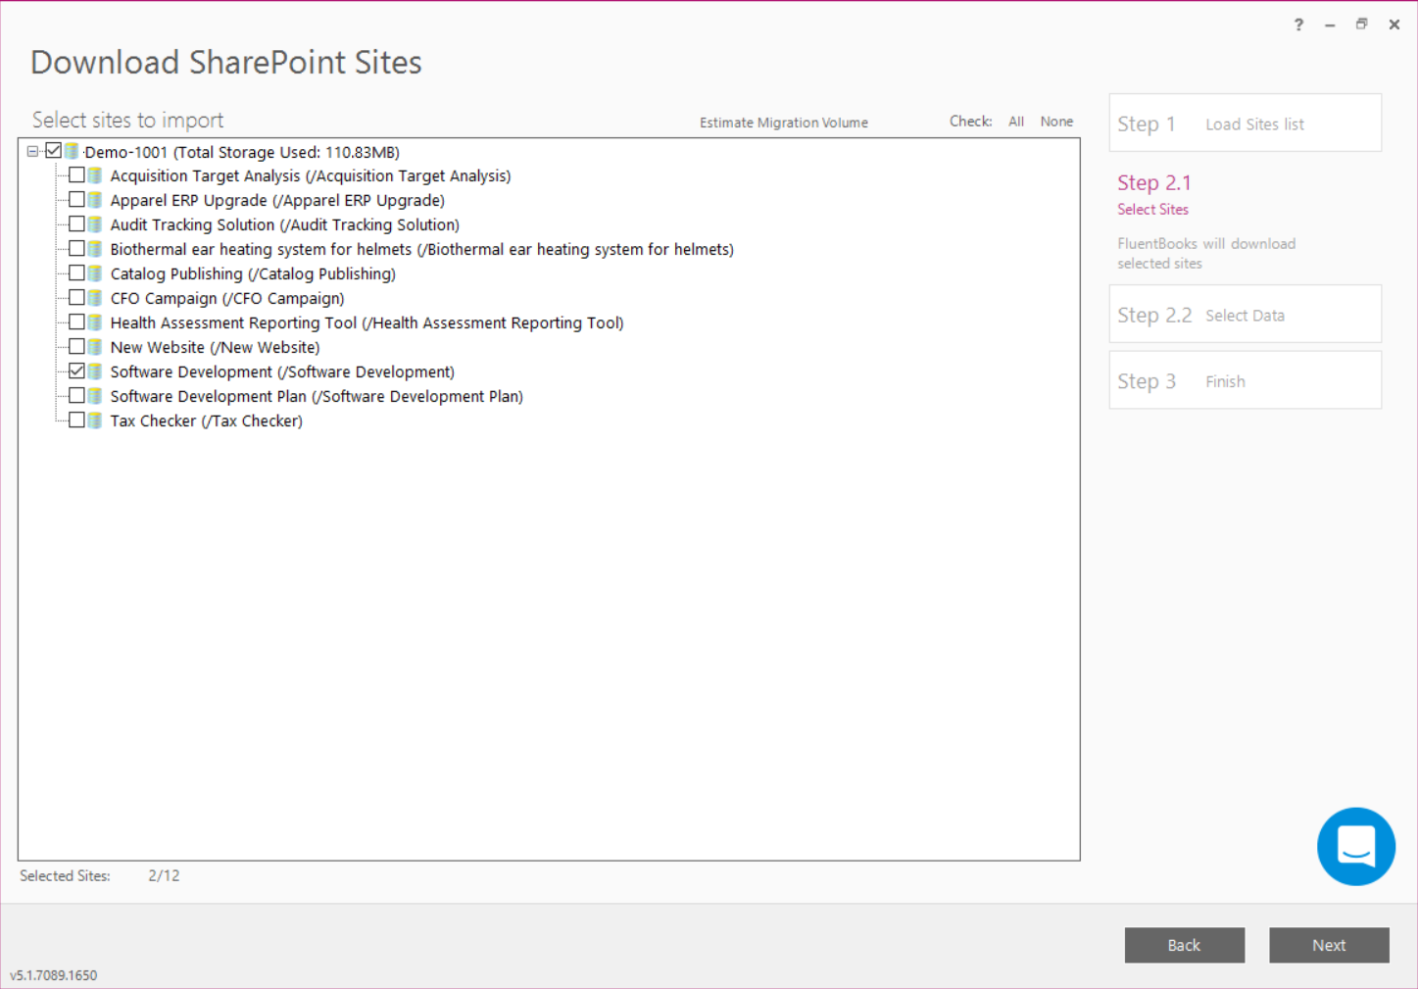1418x989 pixels.
Task: Click Estimate Migration Volume link
Action: tap(784, 123)
